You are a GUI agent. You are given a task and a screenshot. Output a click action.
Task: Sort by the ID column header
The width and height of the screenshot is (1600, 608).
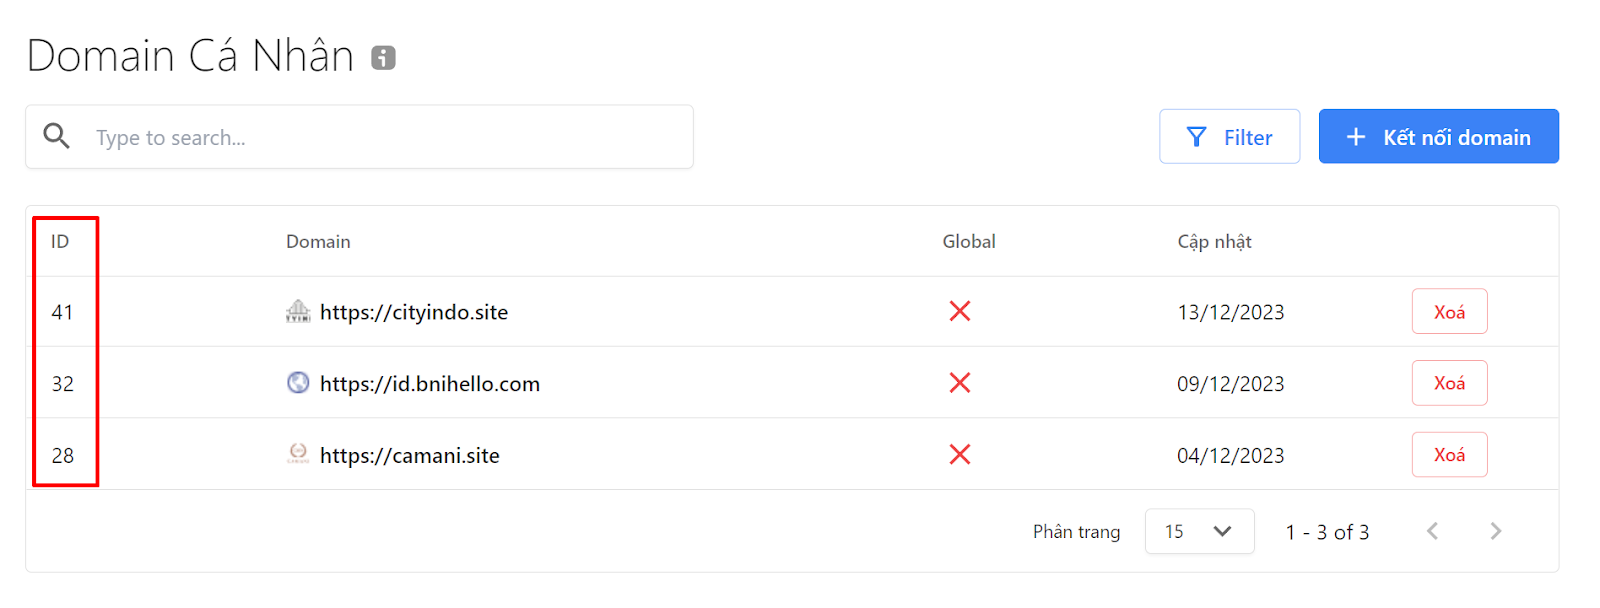pyautogui.click(x=60, y=241)
